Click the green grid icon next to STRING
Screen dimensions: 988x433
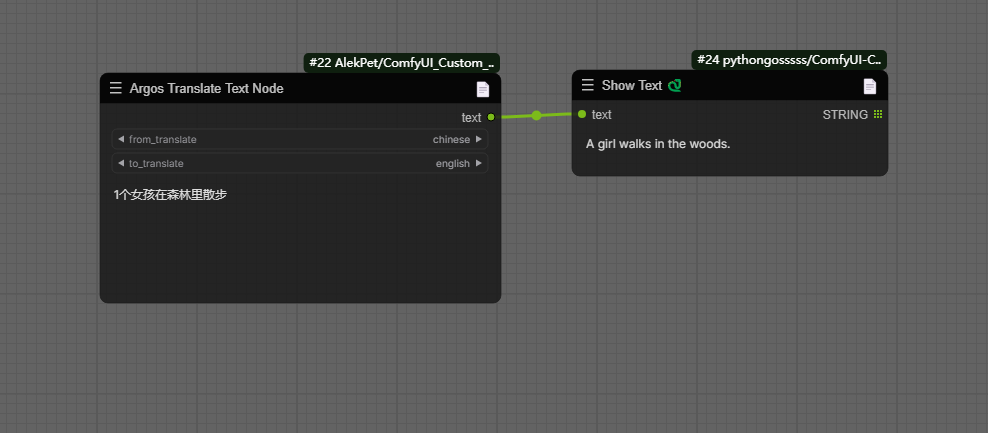click(878, 115)
